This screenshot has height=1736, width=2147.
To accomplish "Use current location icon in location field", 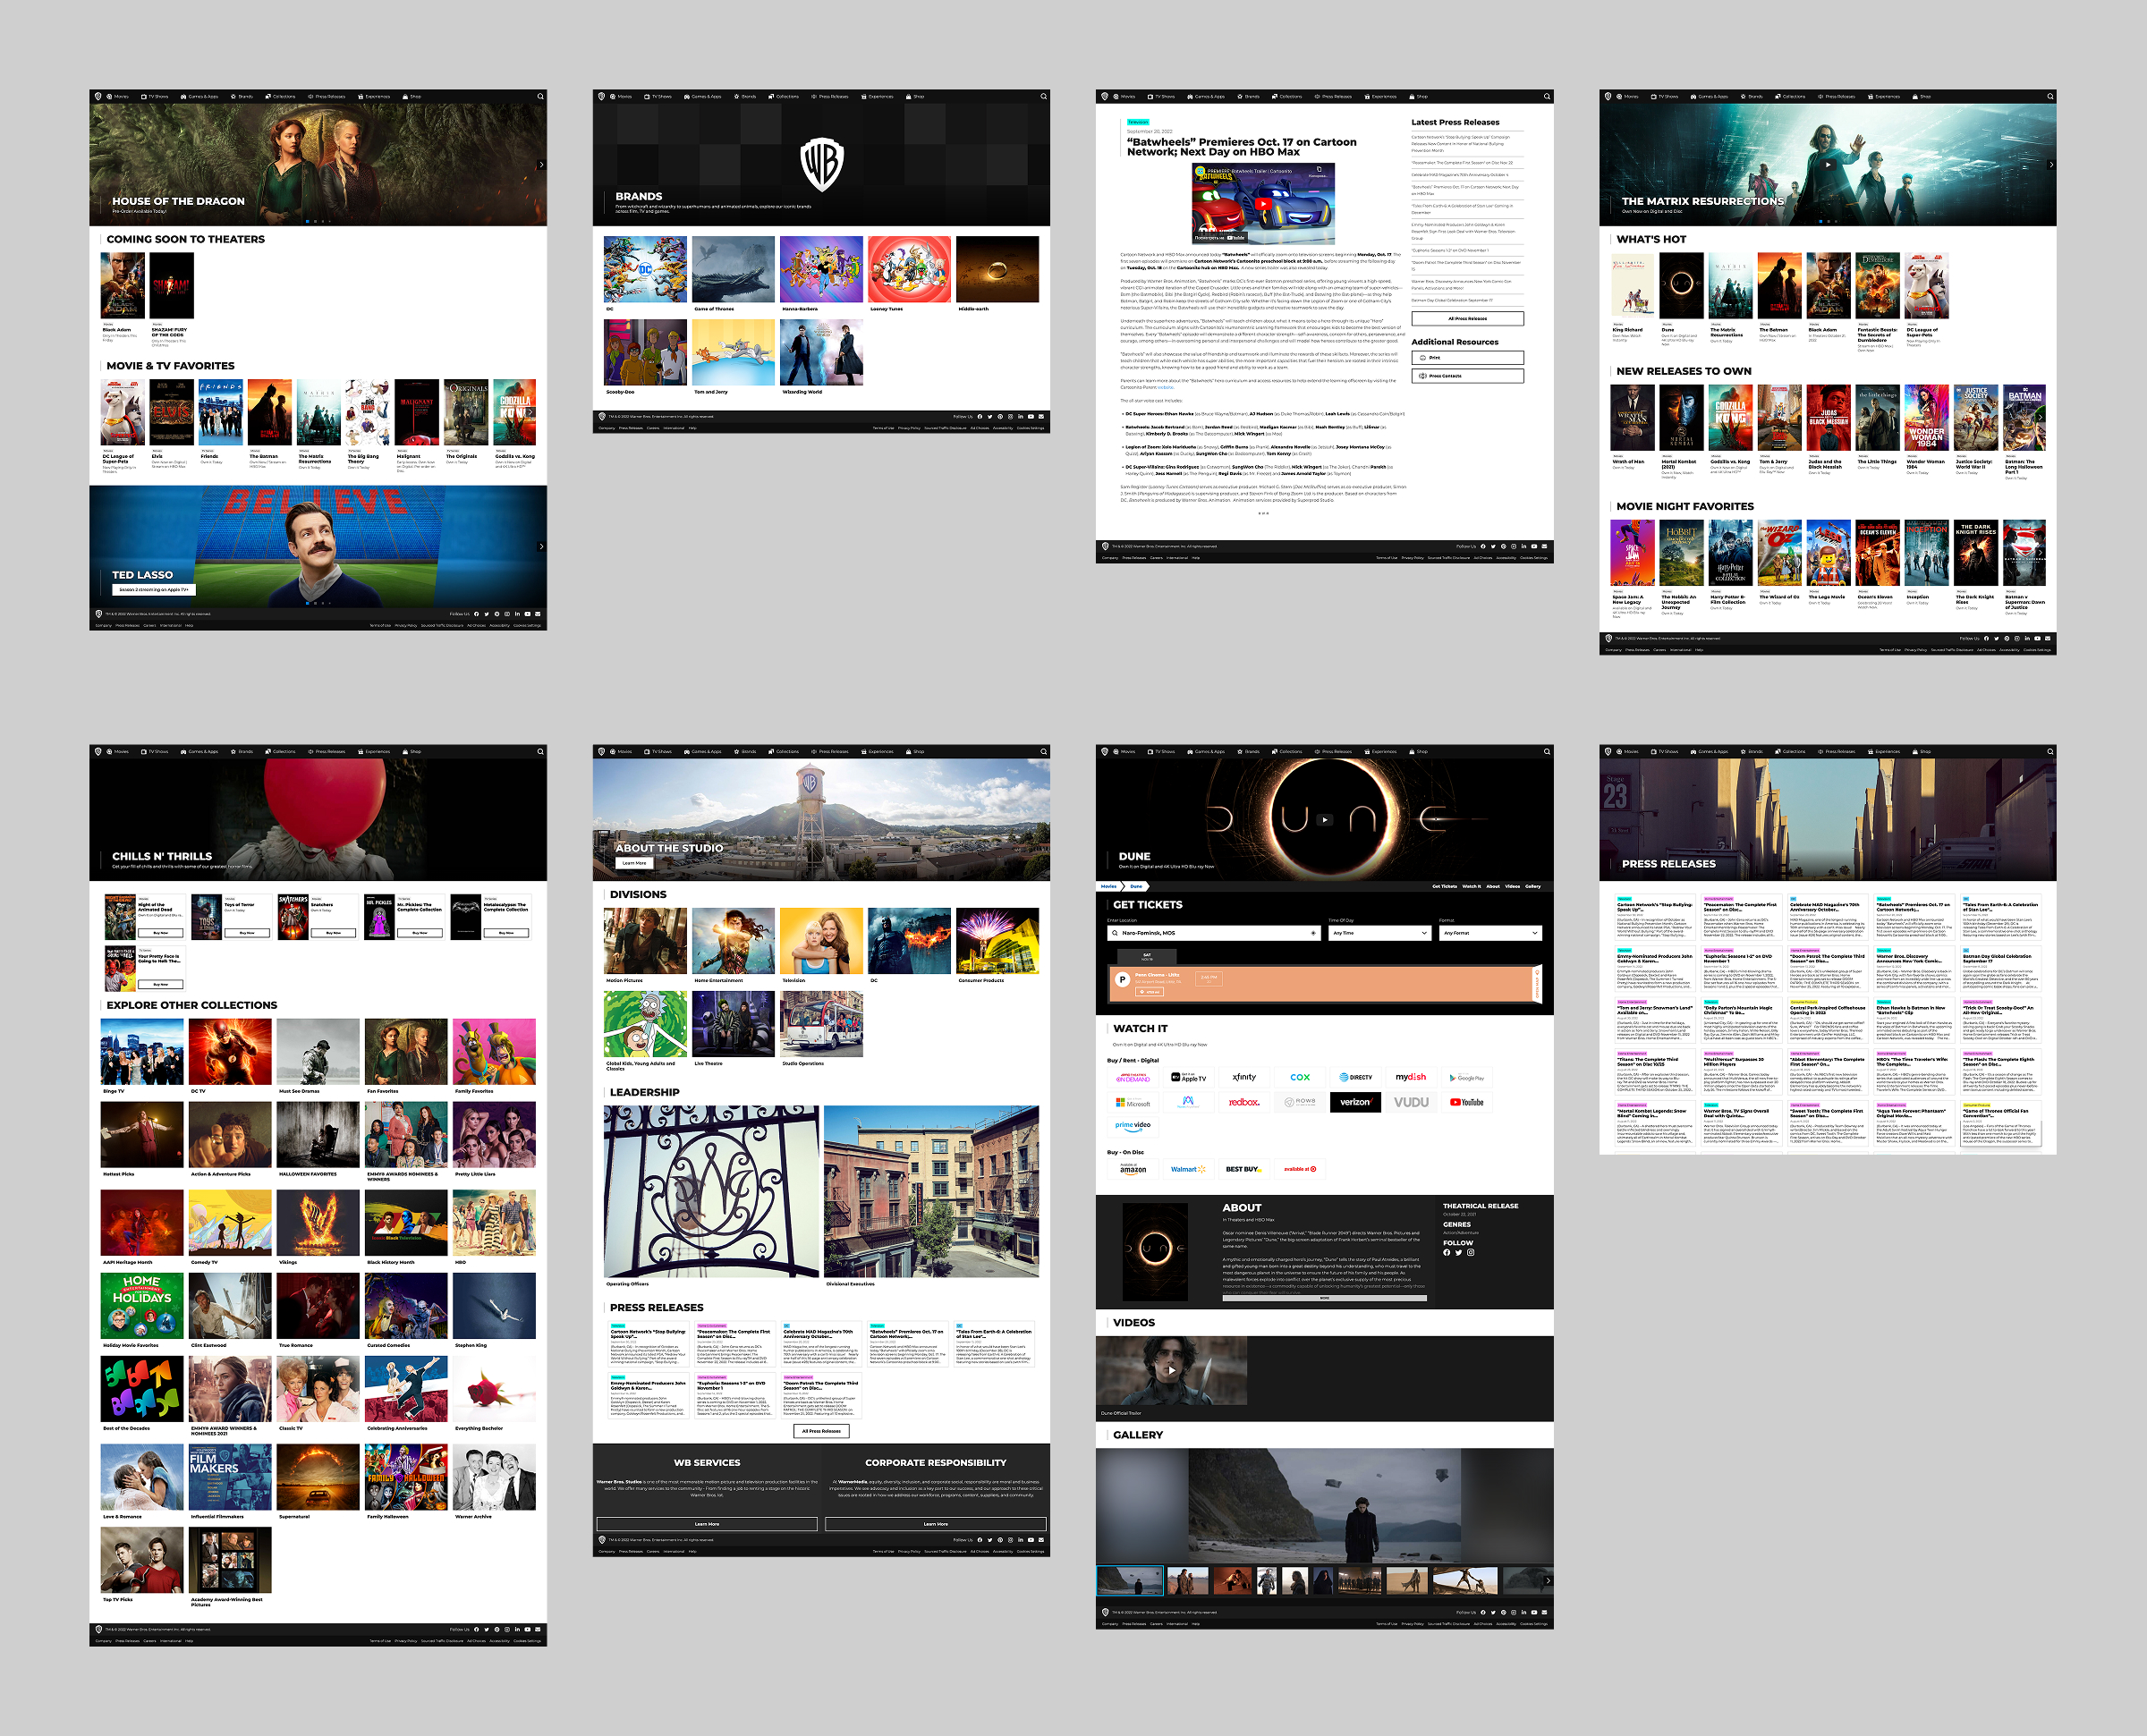I will pos(1313,933).
